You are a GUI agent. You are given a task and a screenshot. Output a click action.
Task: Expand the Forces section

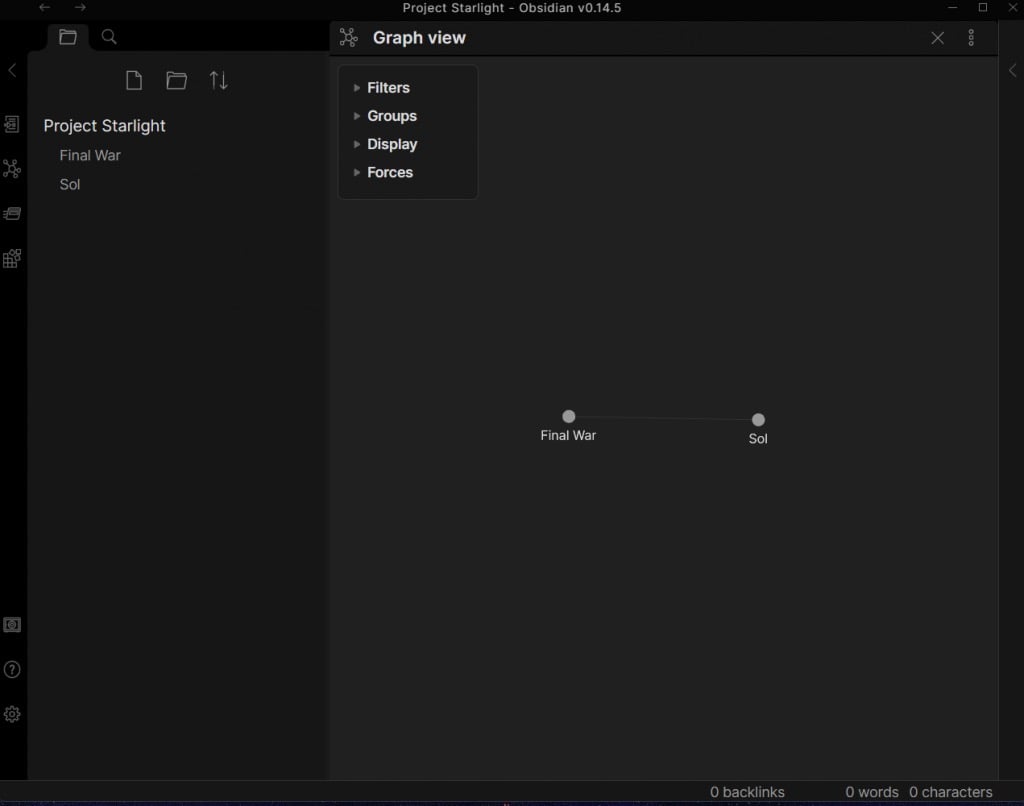[x=389, y=172]
